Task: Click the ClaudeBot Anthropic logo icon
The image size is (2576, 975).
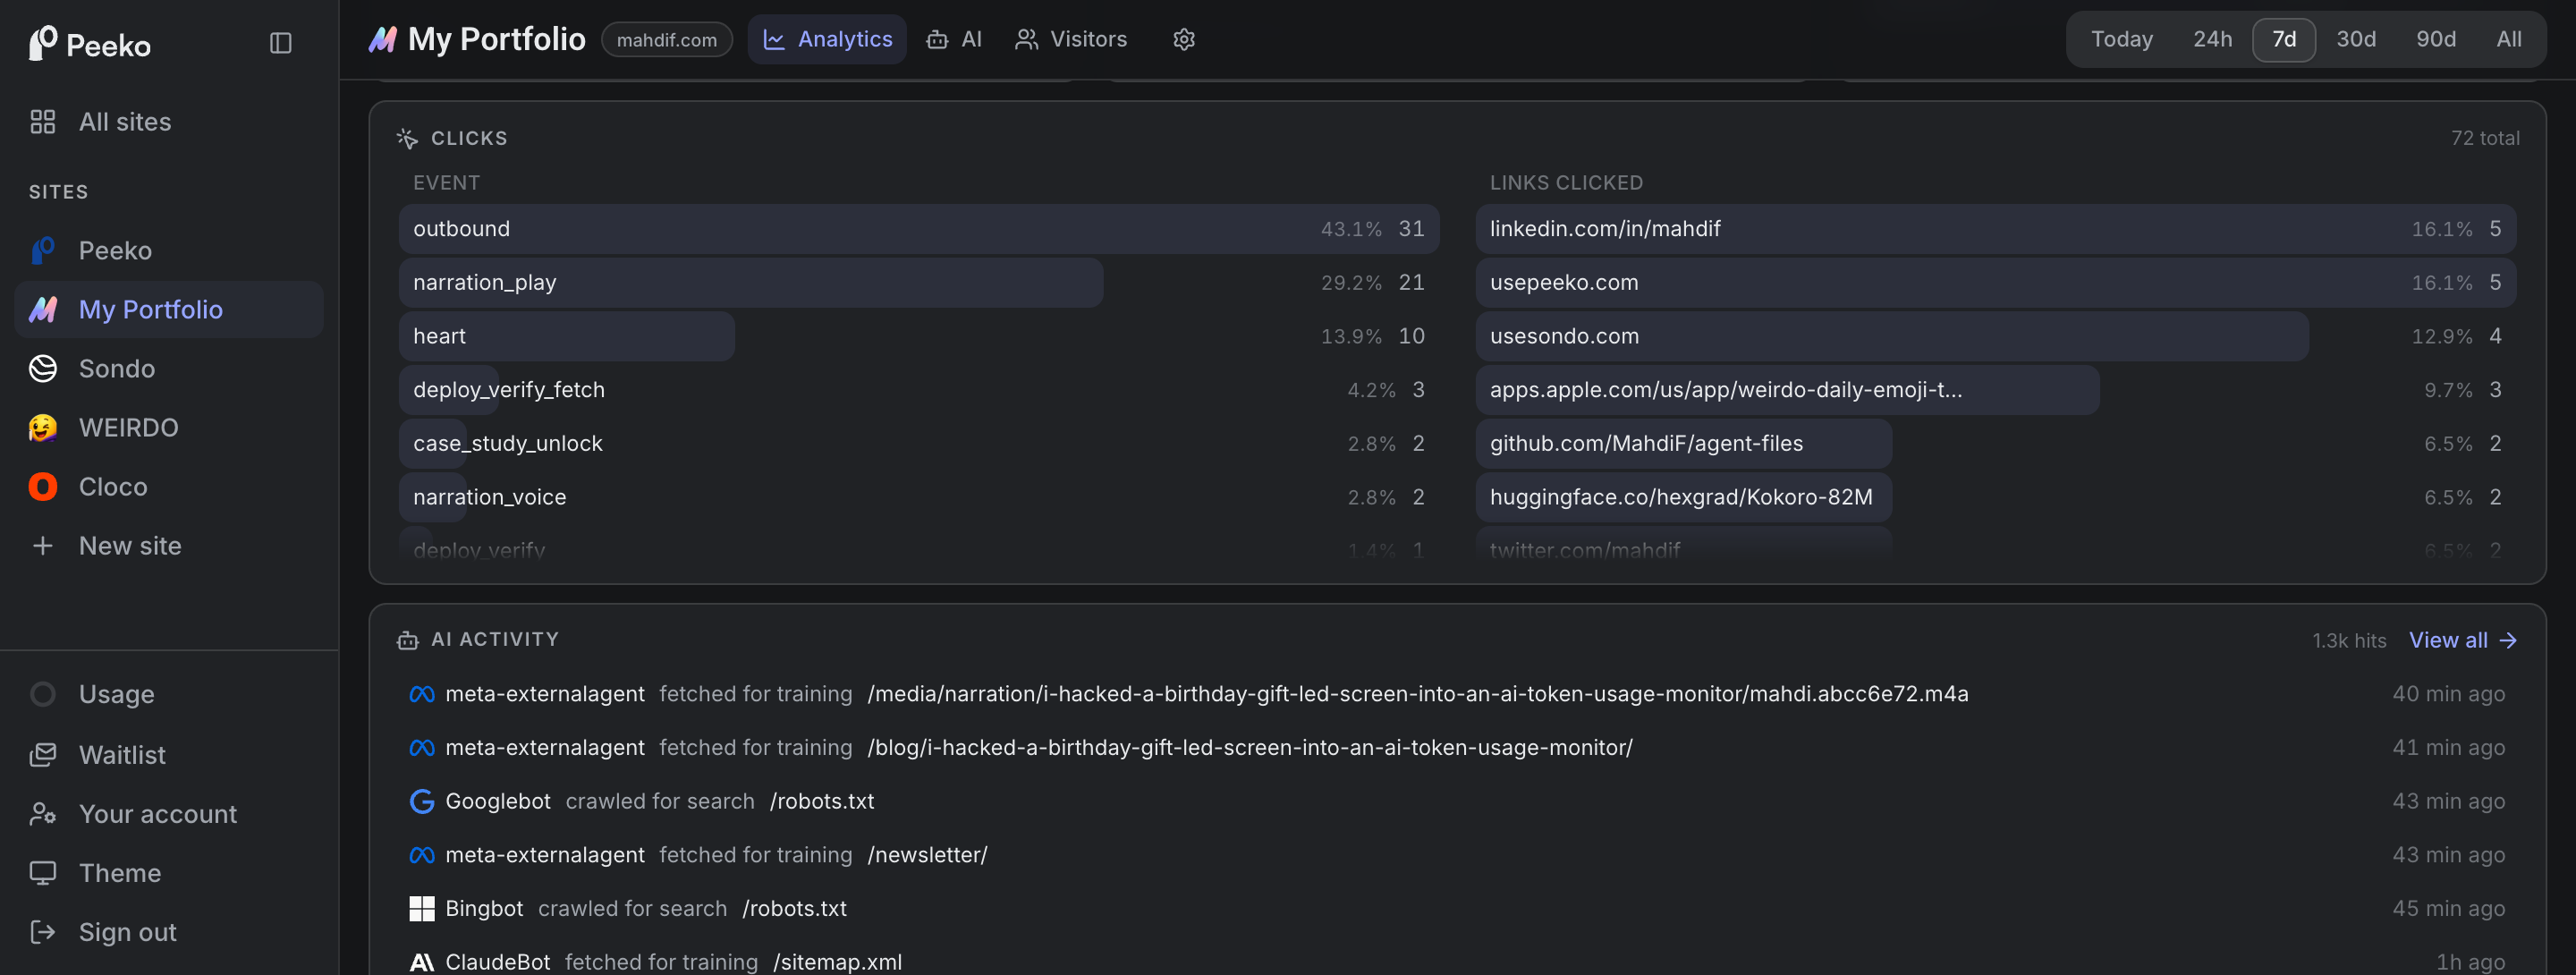Action: 422,962
